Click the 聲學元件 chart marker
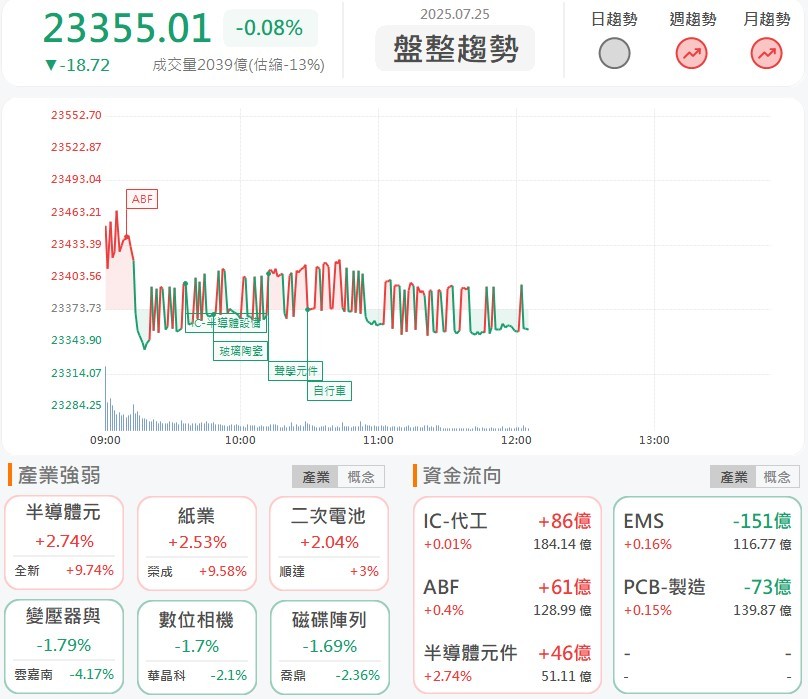 coord(295,371)
